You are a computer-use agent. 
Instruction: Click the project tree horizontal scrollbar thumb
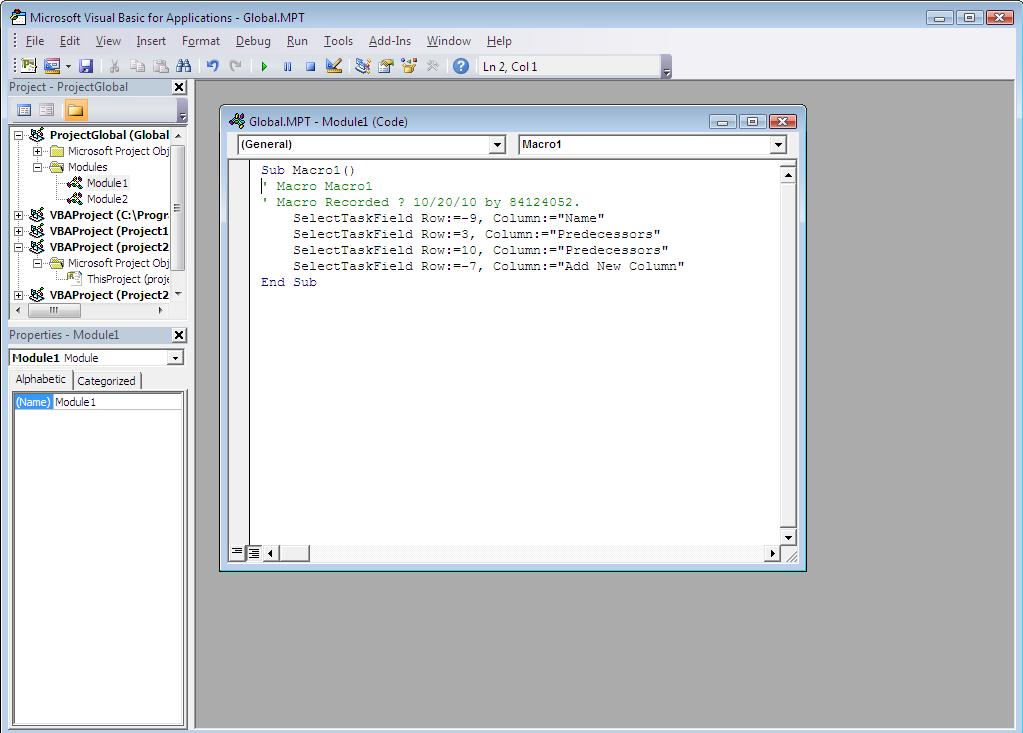coord(54,310)
